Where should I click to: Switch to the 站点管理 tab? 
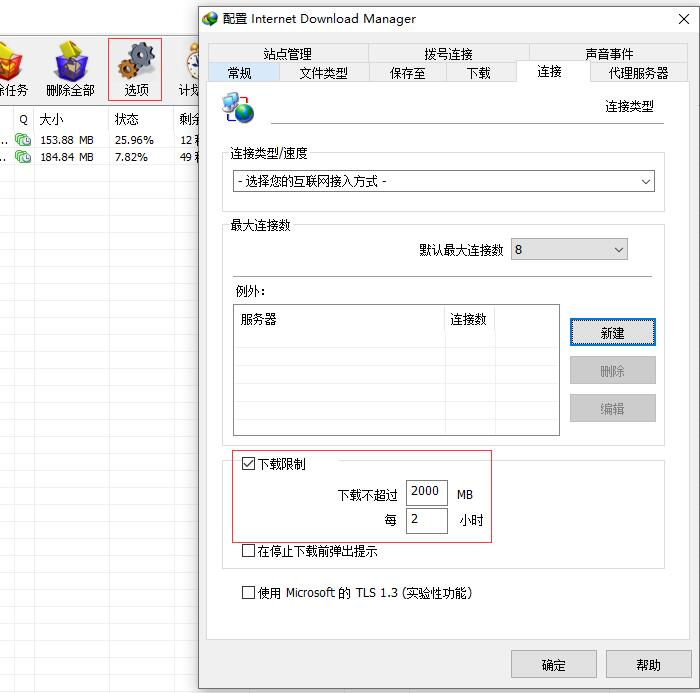(x=288, y=53)
